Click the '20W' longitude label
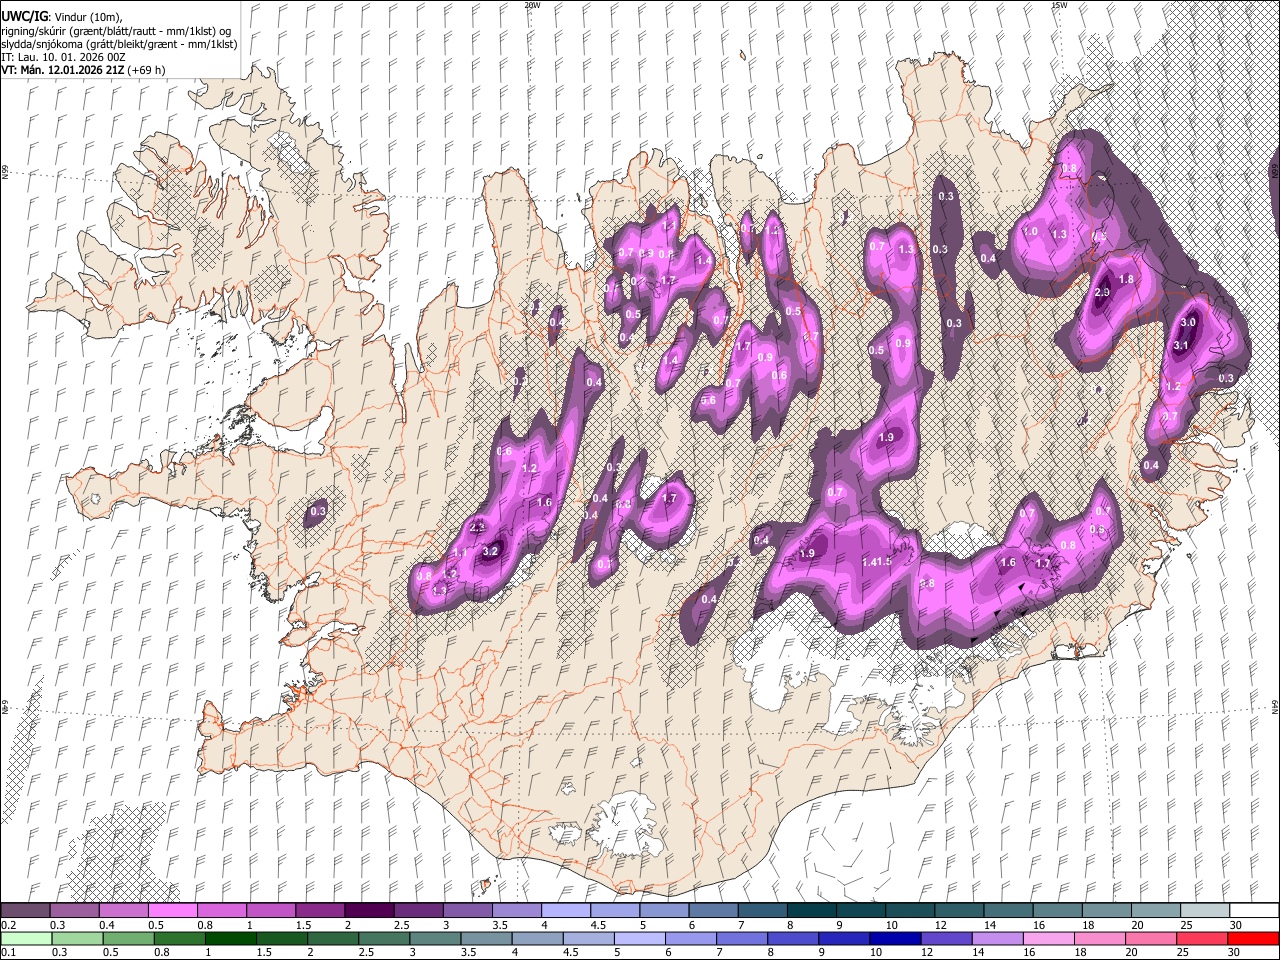This screenshot has height=960, width=1280. (532, 5)
